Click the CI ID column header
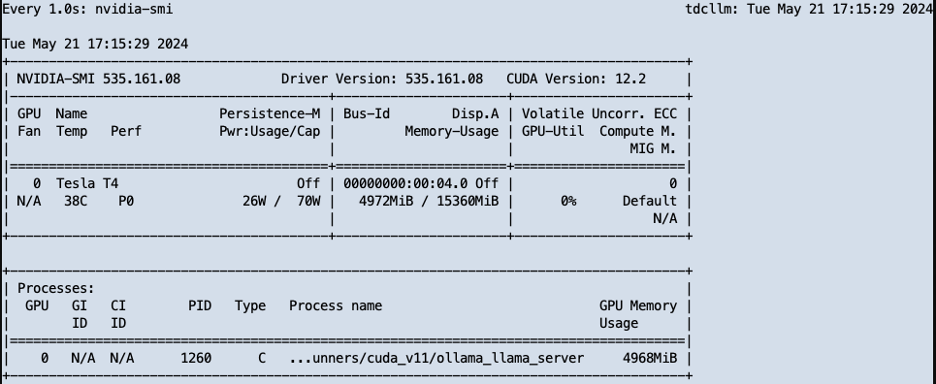 point(118,315)
